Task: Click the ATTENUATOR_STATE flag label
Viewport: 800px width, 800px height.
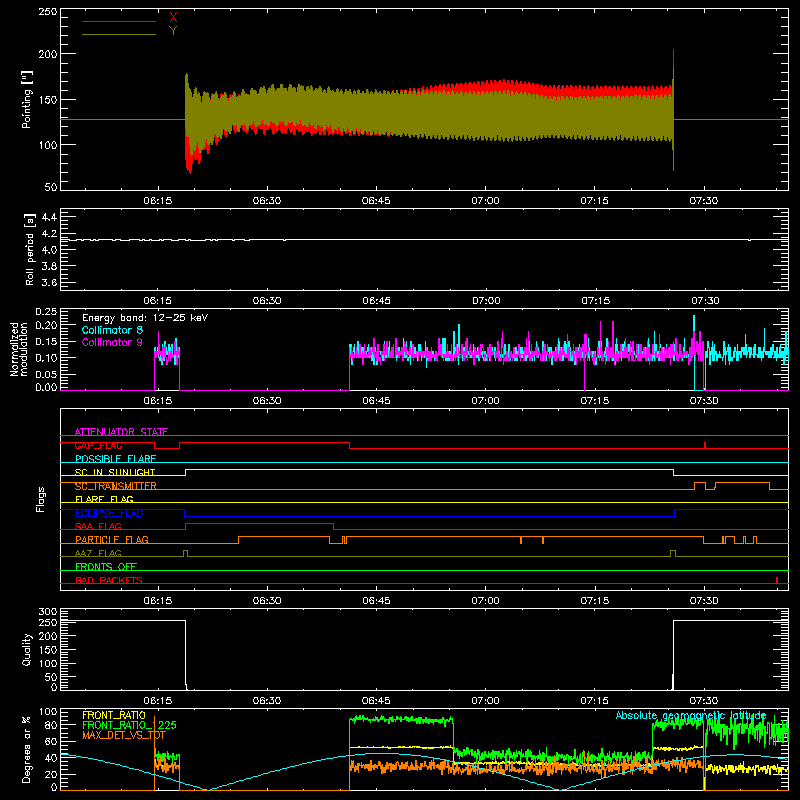Action: pos(121,432)
